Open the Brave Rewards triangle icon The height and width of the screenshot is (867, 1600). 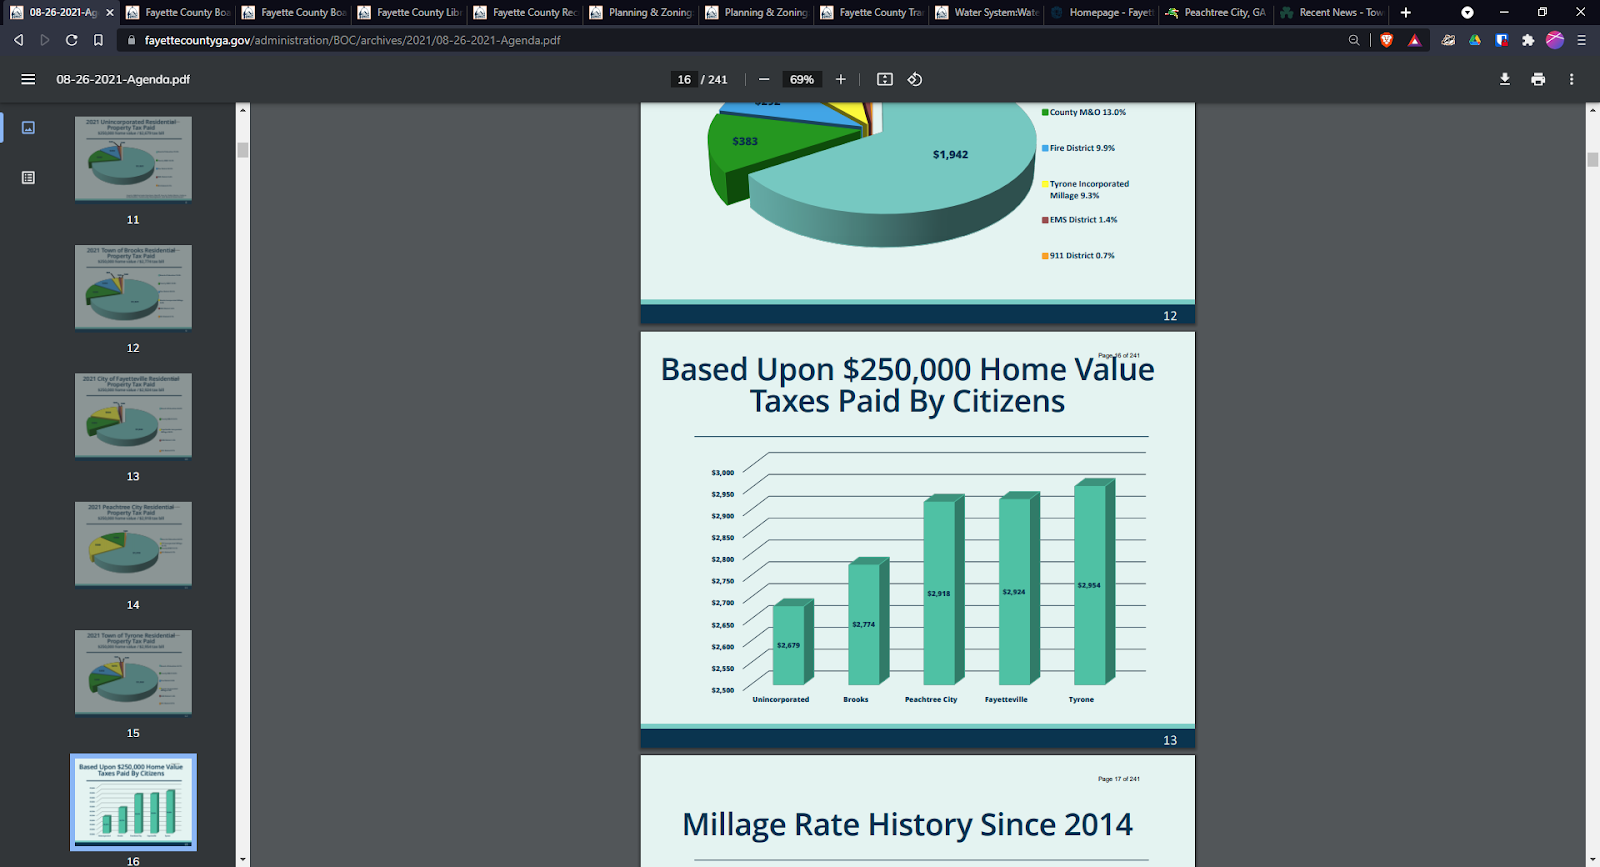tap(1414, 40)
